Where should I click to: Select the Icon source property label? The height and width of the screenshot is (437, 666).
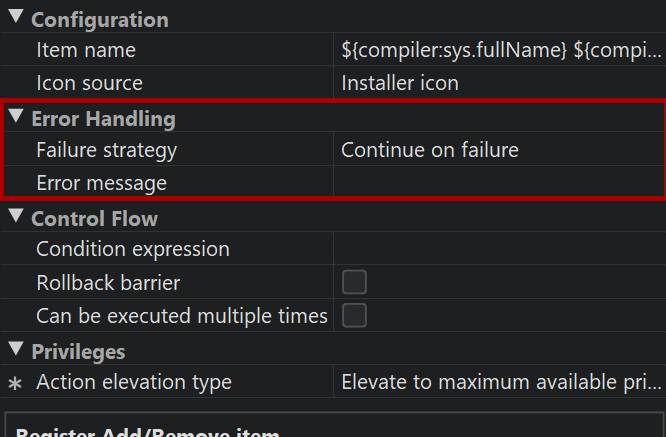pyautogui.click(x=89, y=83)
